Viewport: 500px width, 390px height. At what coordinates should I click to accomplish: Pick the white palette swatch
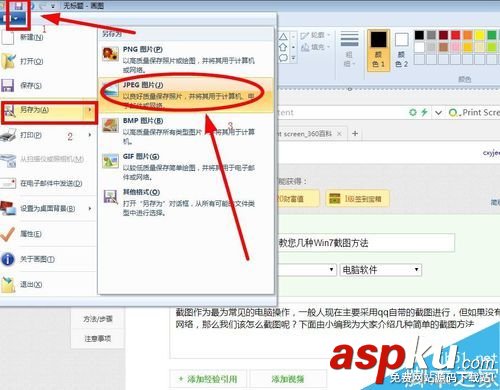(419, 47)
